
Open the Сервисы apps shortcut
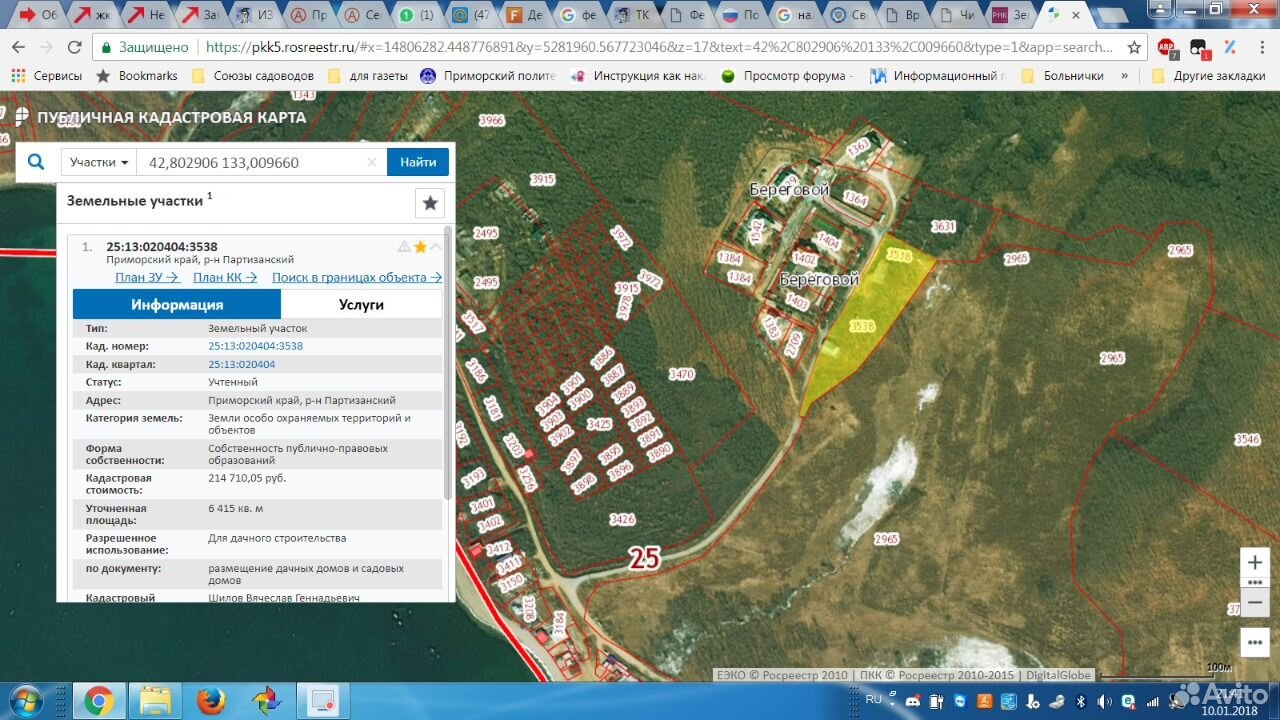[x=47, y=76]
